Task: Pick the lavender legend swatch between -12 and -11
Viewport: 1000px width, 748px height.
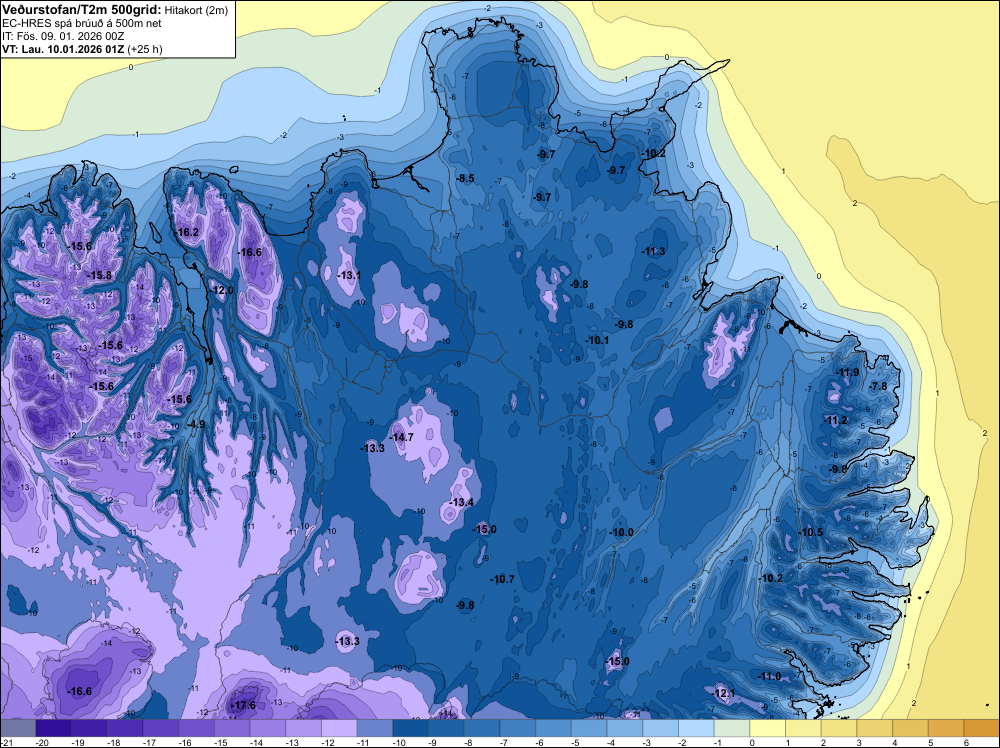Action: click(x=339, y=728)
